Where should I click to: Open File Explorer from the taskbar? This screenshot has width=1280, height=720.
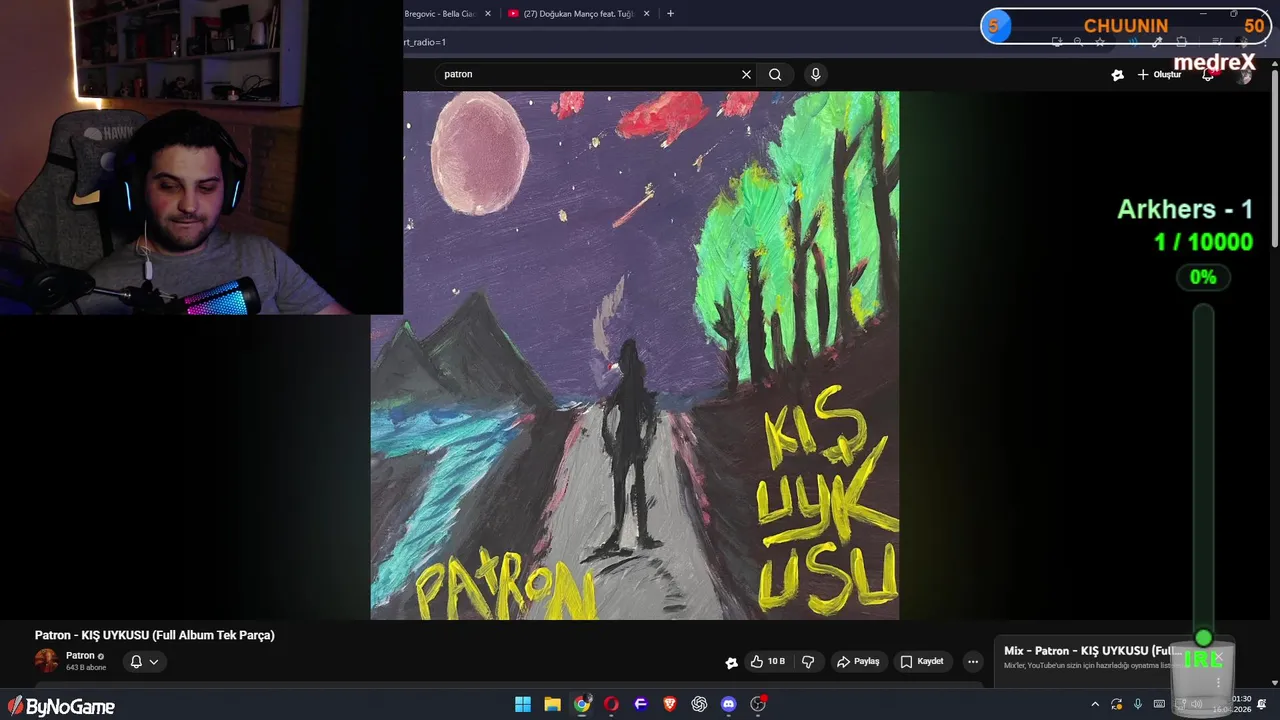tap(552, 704)
